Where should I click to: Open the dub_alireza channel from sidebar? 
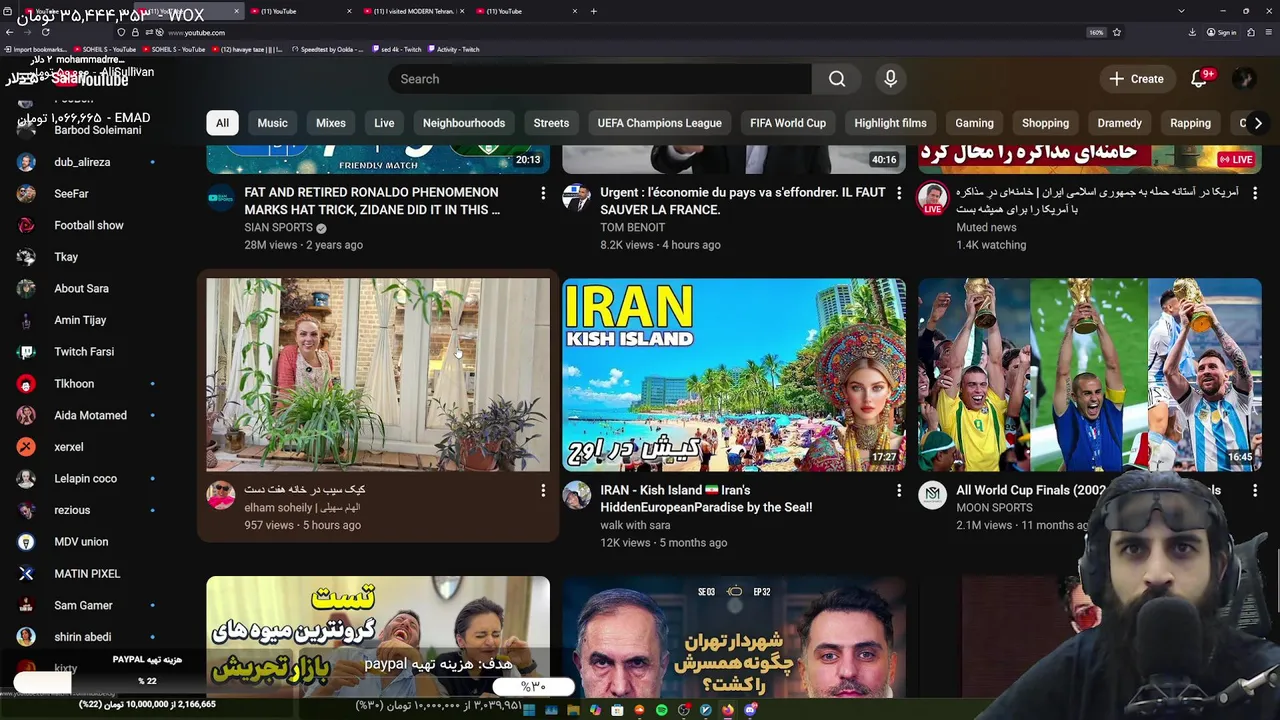83,162
